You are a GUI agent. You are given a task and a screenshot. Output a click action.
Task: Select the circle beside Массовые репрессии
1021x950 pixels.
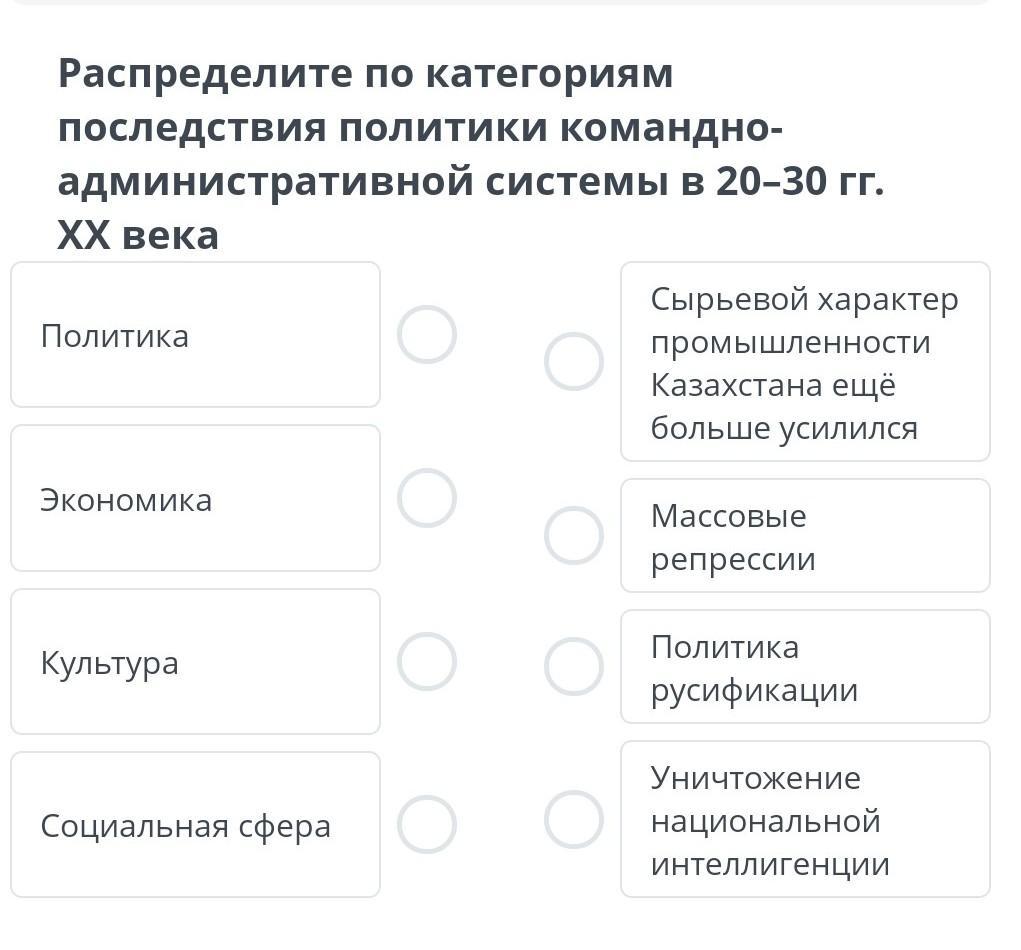574,535
